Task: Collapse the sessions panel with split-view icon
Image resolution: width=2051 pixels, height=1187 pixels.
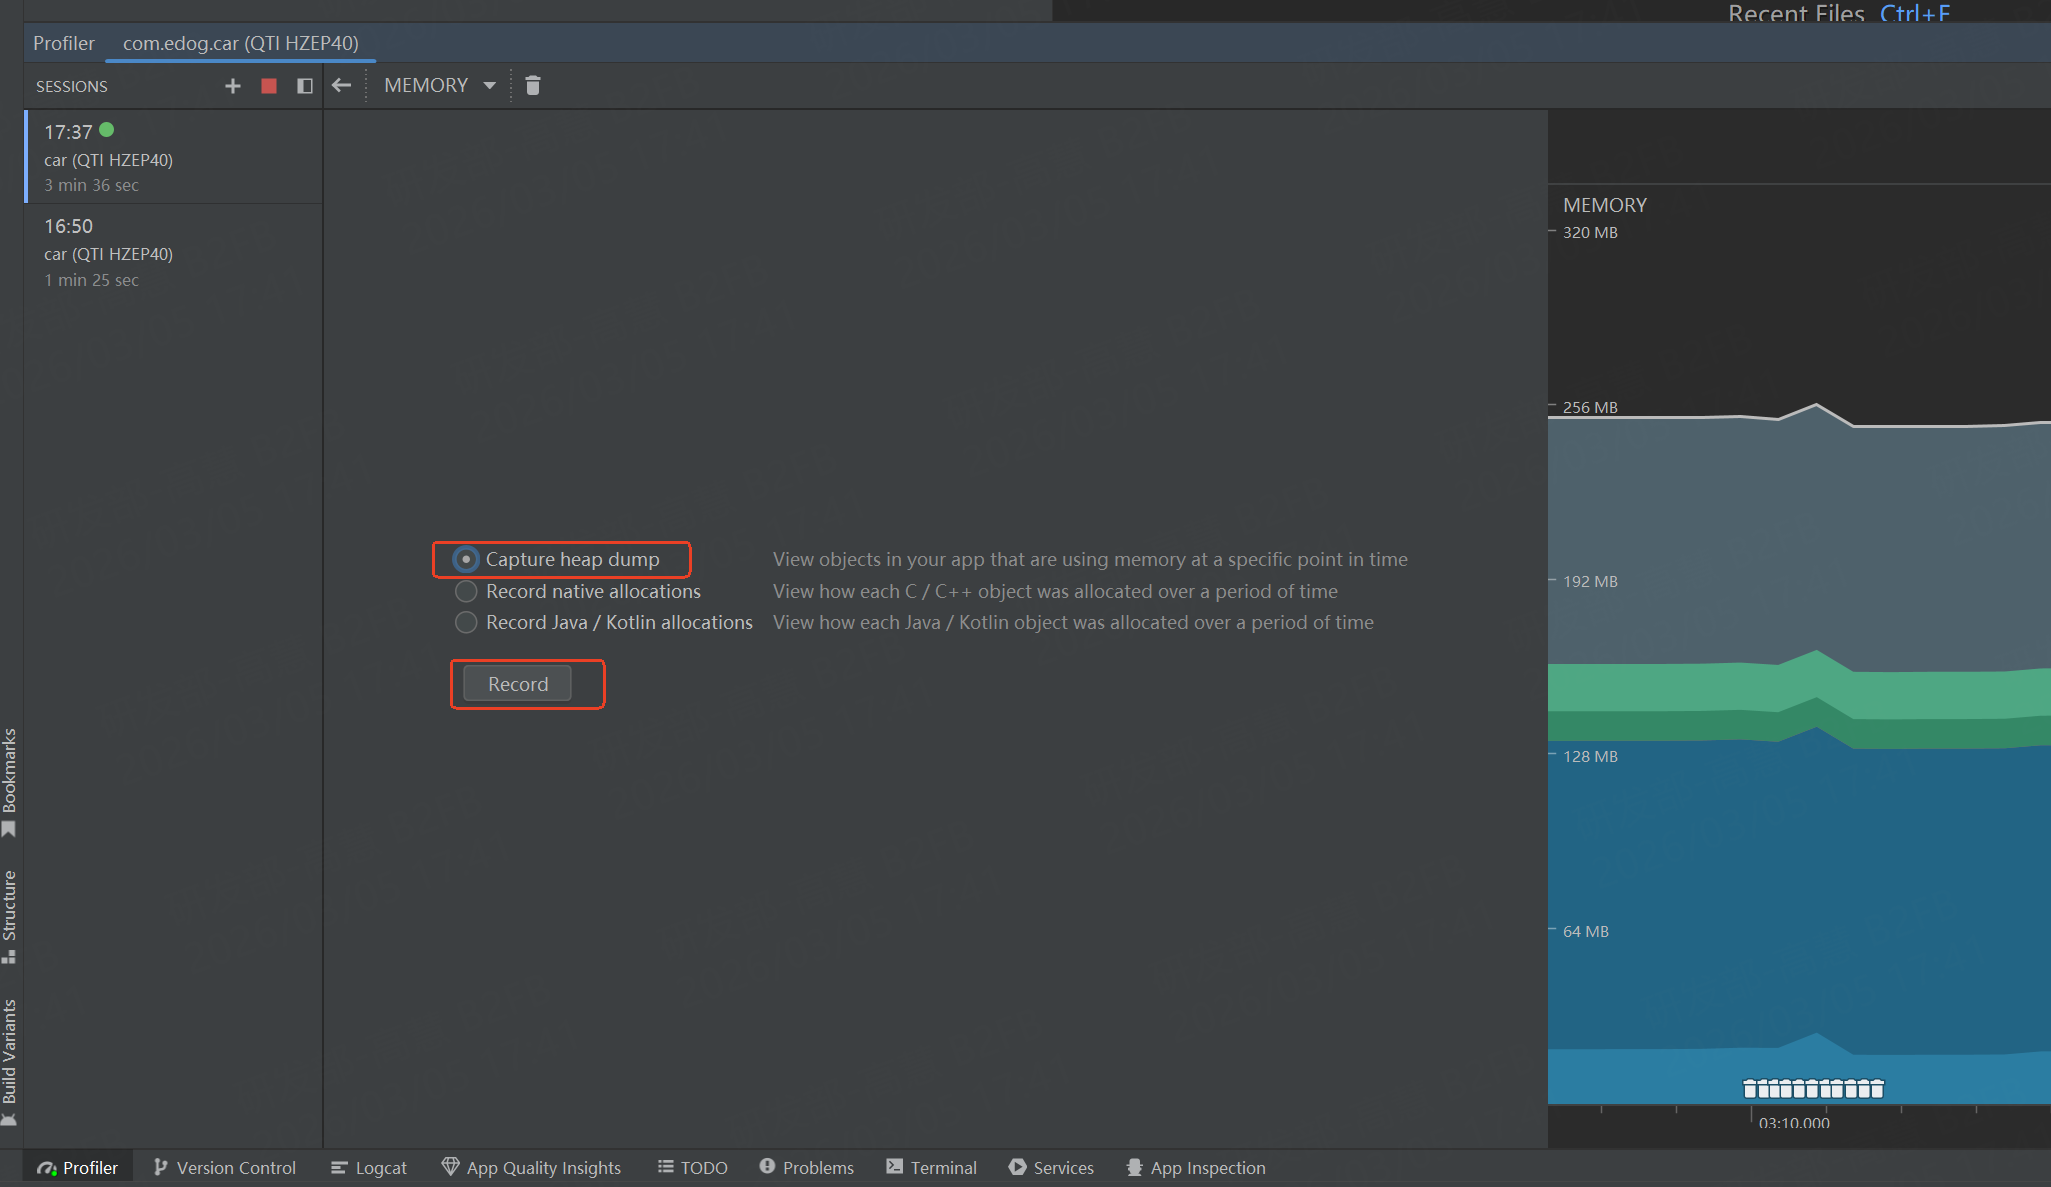Action: click(x=305, y=86)
